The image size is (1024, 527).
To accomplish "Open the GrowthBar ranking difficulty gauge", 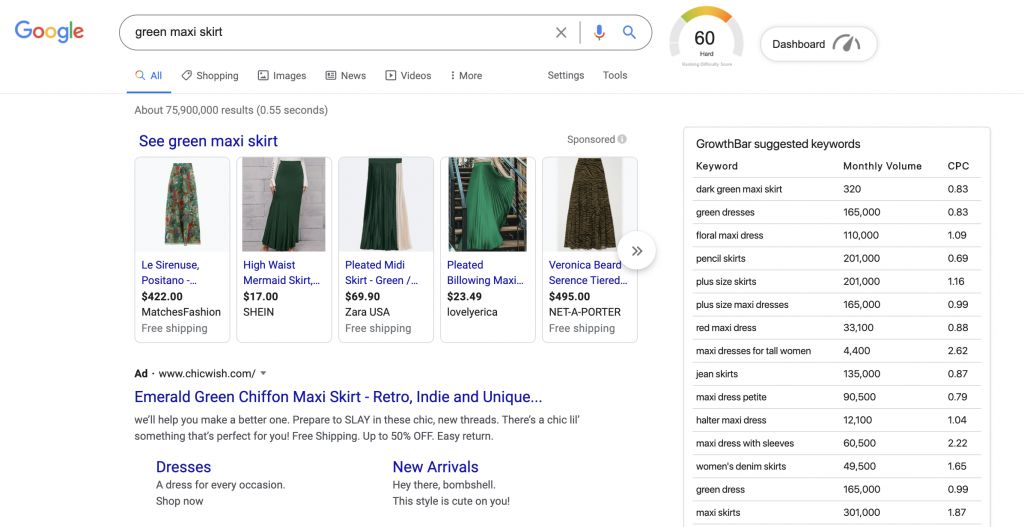I will tap(706, 38).
